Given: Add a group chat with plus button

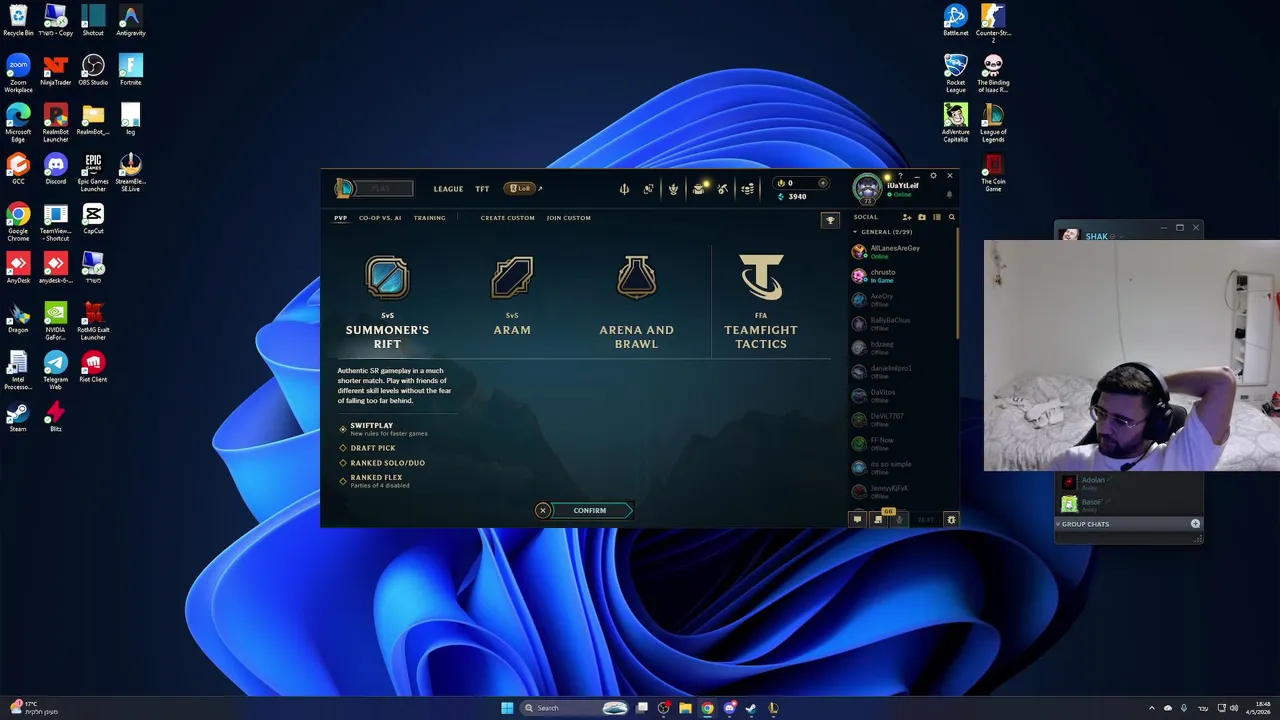Looking at the screenshot, I should click(1195, 524).
